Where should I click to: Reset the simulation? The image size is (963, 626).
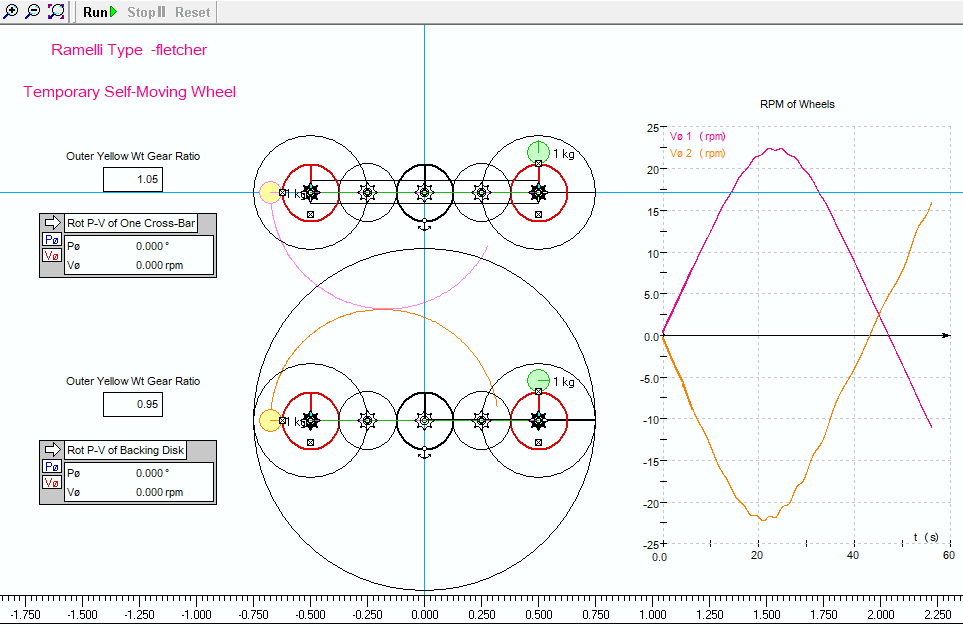192,12
